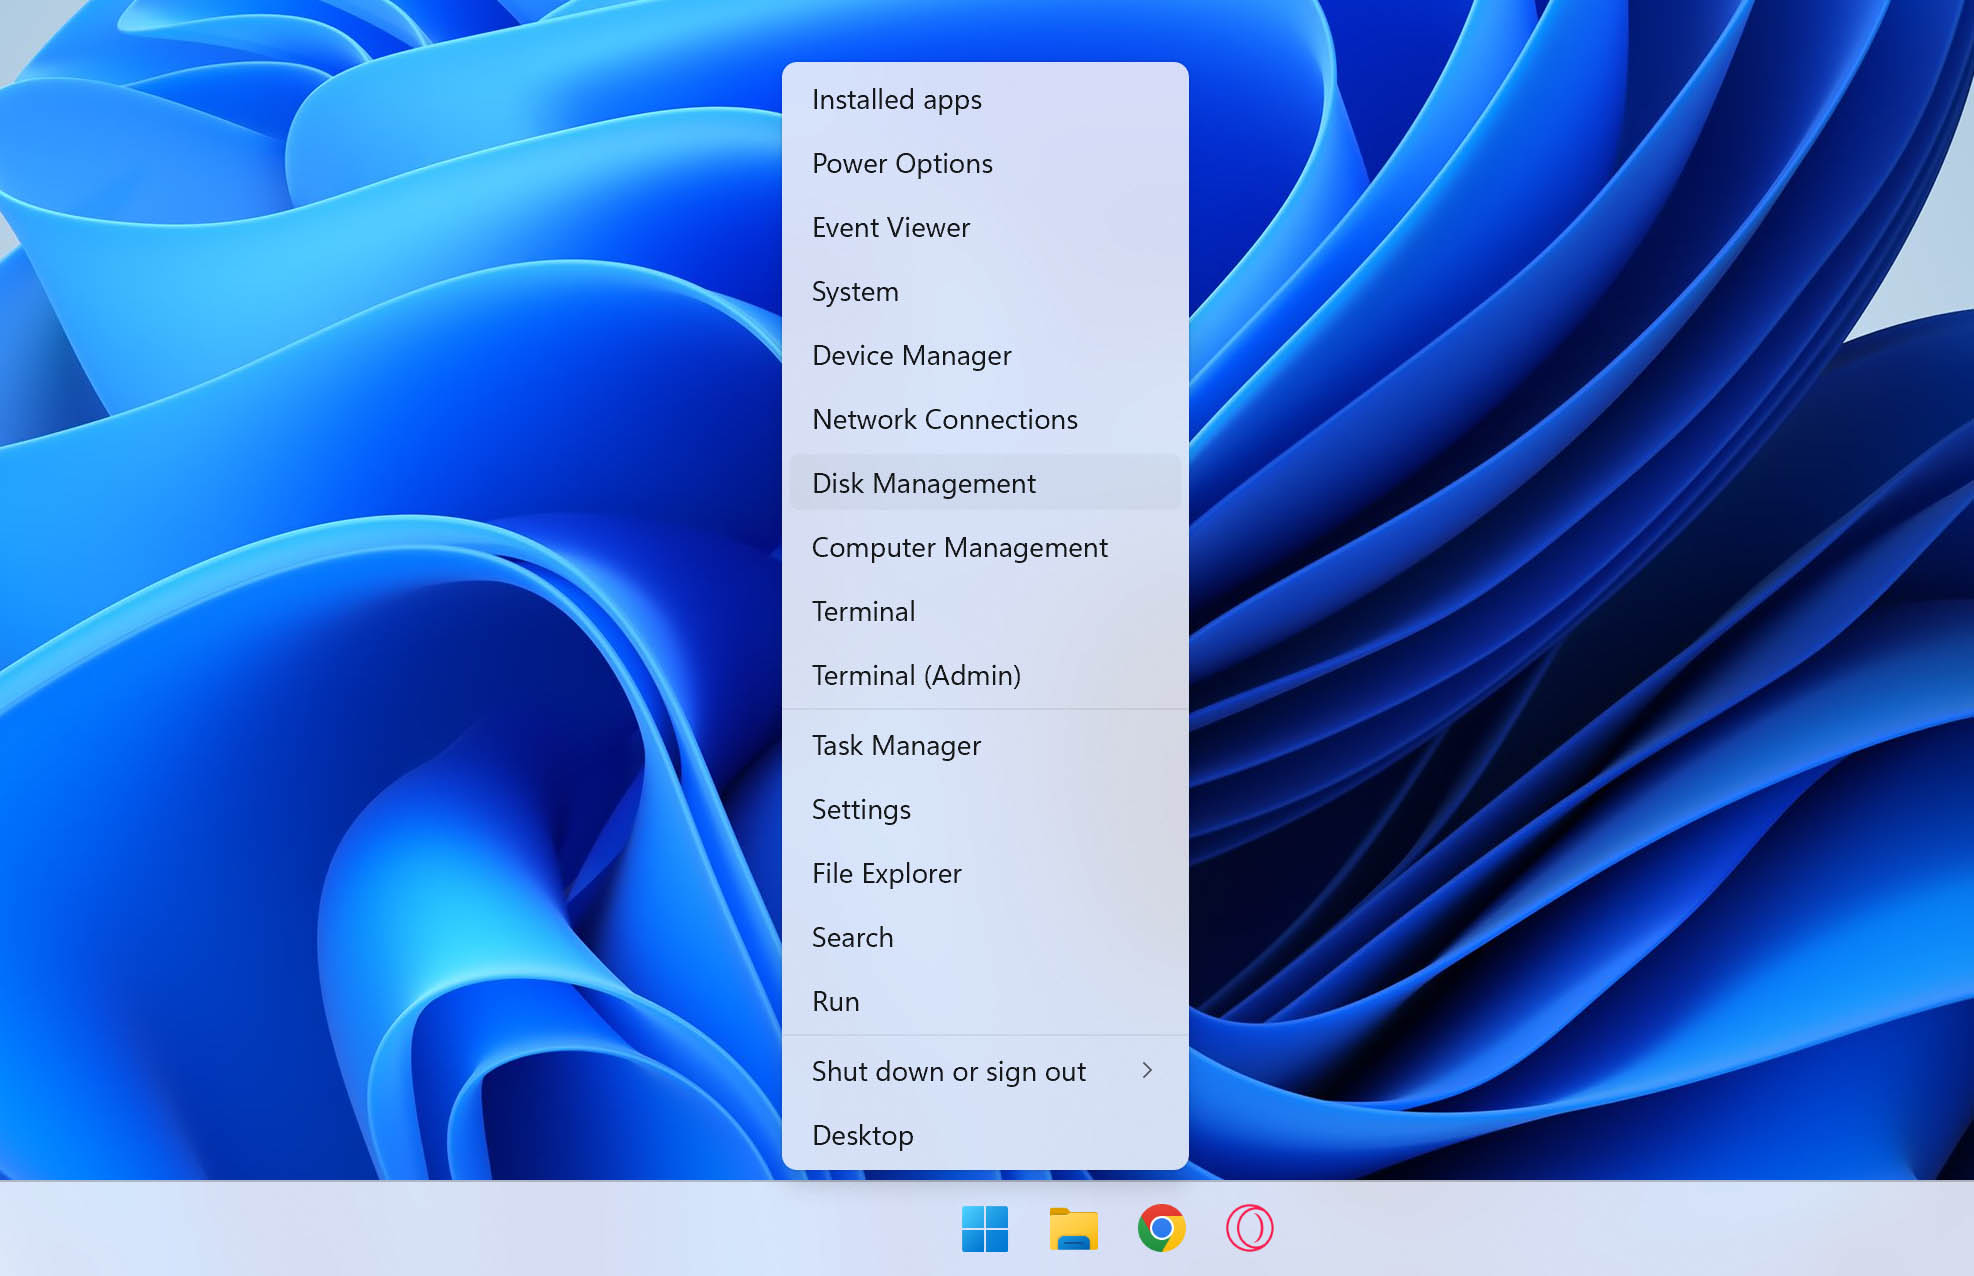1974x1276 pixels.
Task: Open Task Manager
Action: (896, 746)
